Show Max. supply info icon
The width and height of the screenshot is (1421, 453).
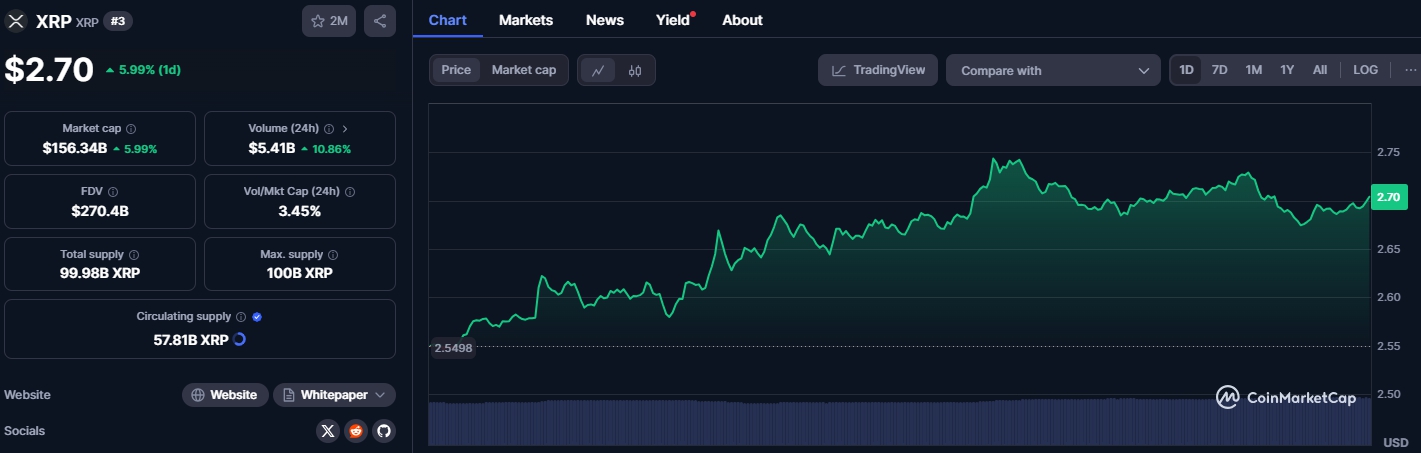(333, 255)
